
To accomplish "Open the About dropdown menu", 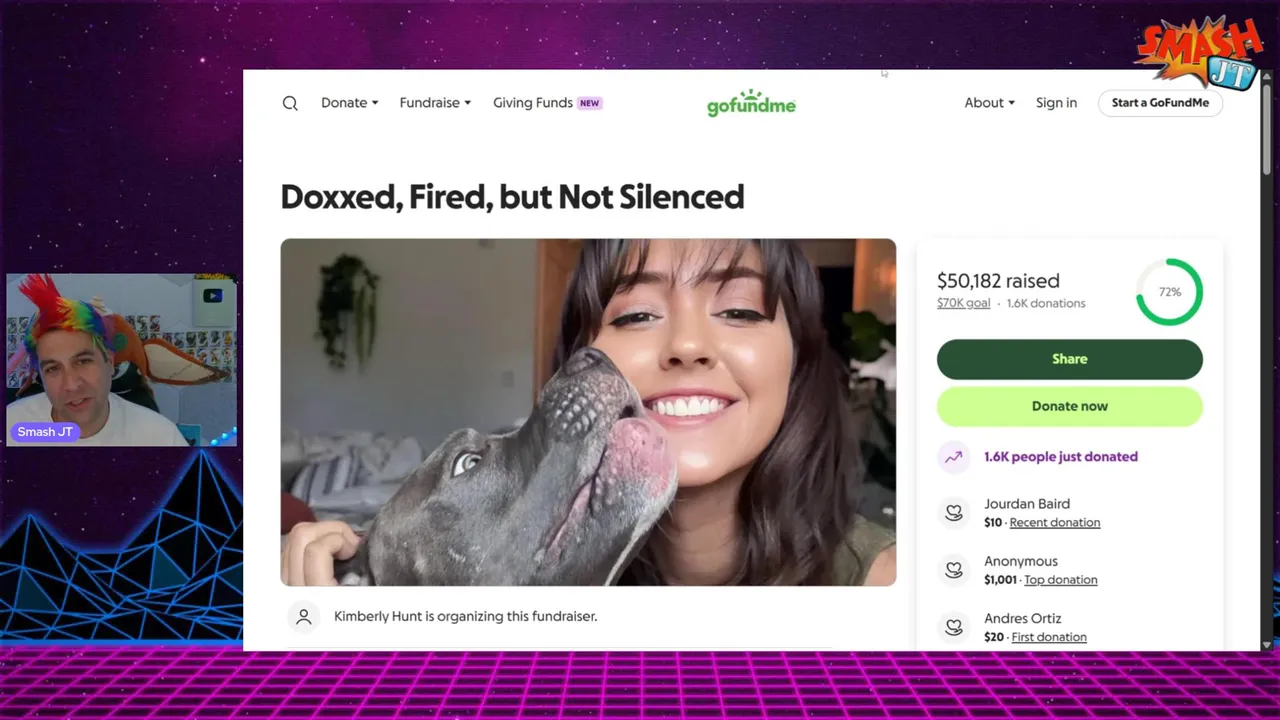I will 989,103.
